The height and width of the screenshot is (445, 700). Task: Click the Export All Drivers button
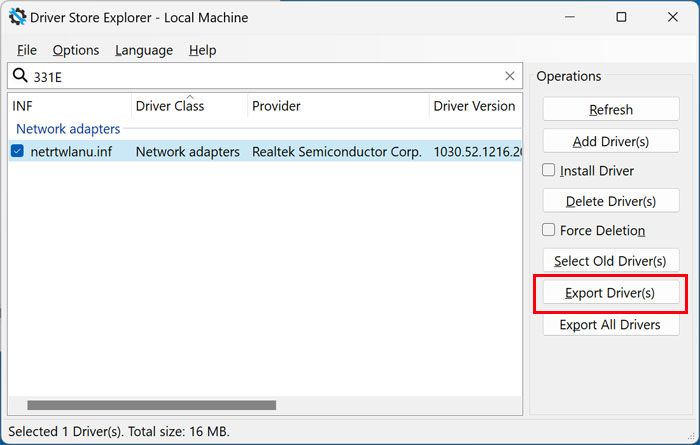(611, 324)
